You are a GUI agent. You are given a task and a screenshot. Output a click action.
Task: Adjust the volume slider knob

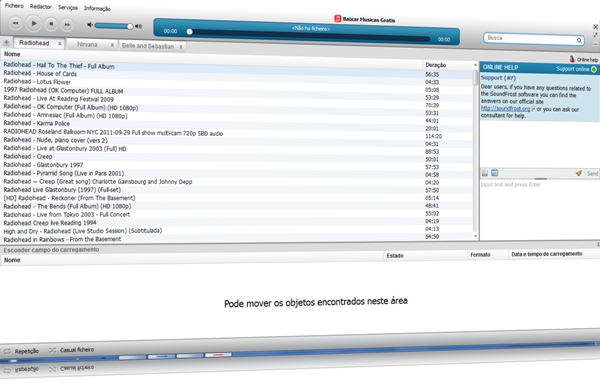[x=130, y=26]
